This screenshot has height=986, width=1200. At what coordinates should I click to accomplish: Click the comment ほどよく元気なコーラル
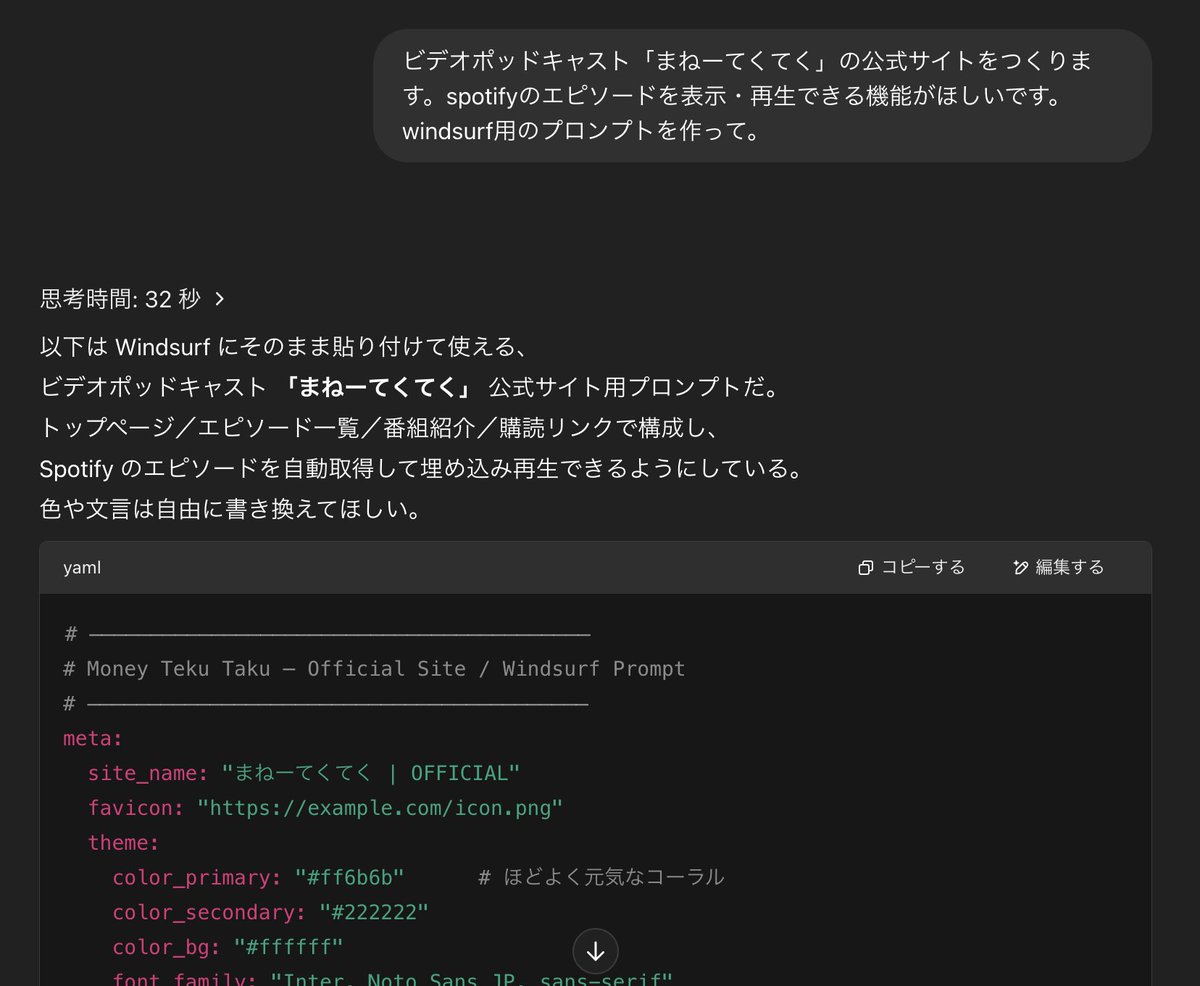click(601, 877)
